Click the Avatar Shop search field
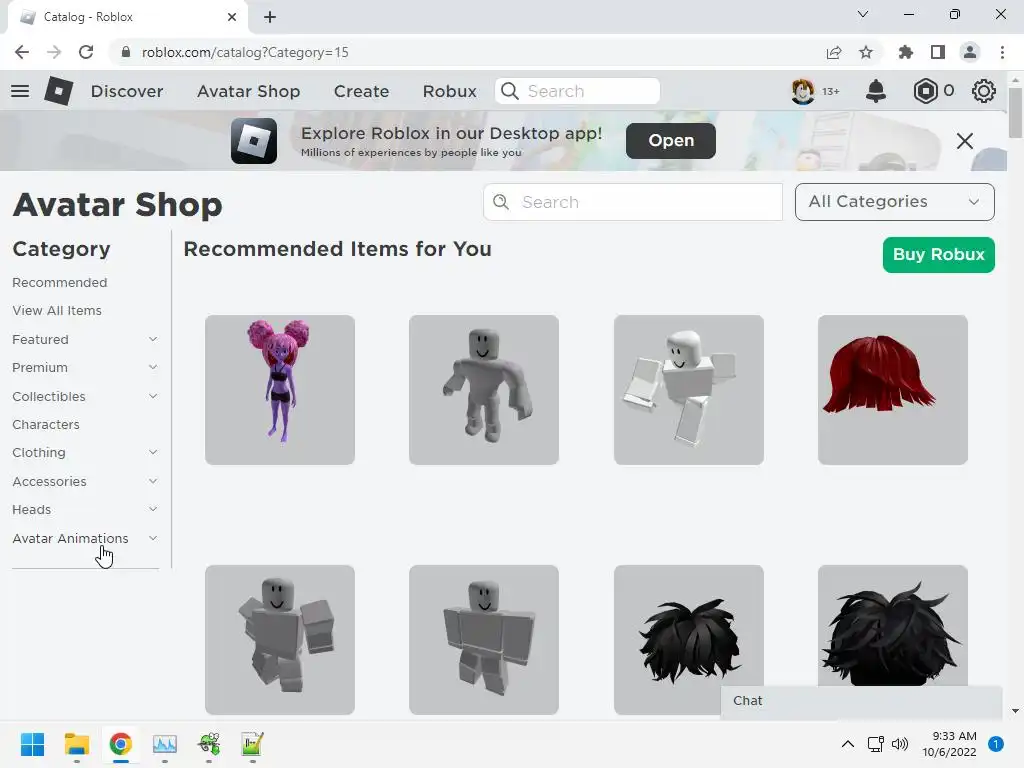This screenshot has width=1024, height=768. 633,202
